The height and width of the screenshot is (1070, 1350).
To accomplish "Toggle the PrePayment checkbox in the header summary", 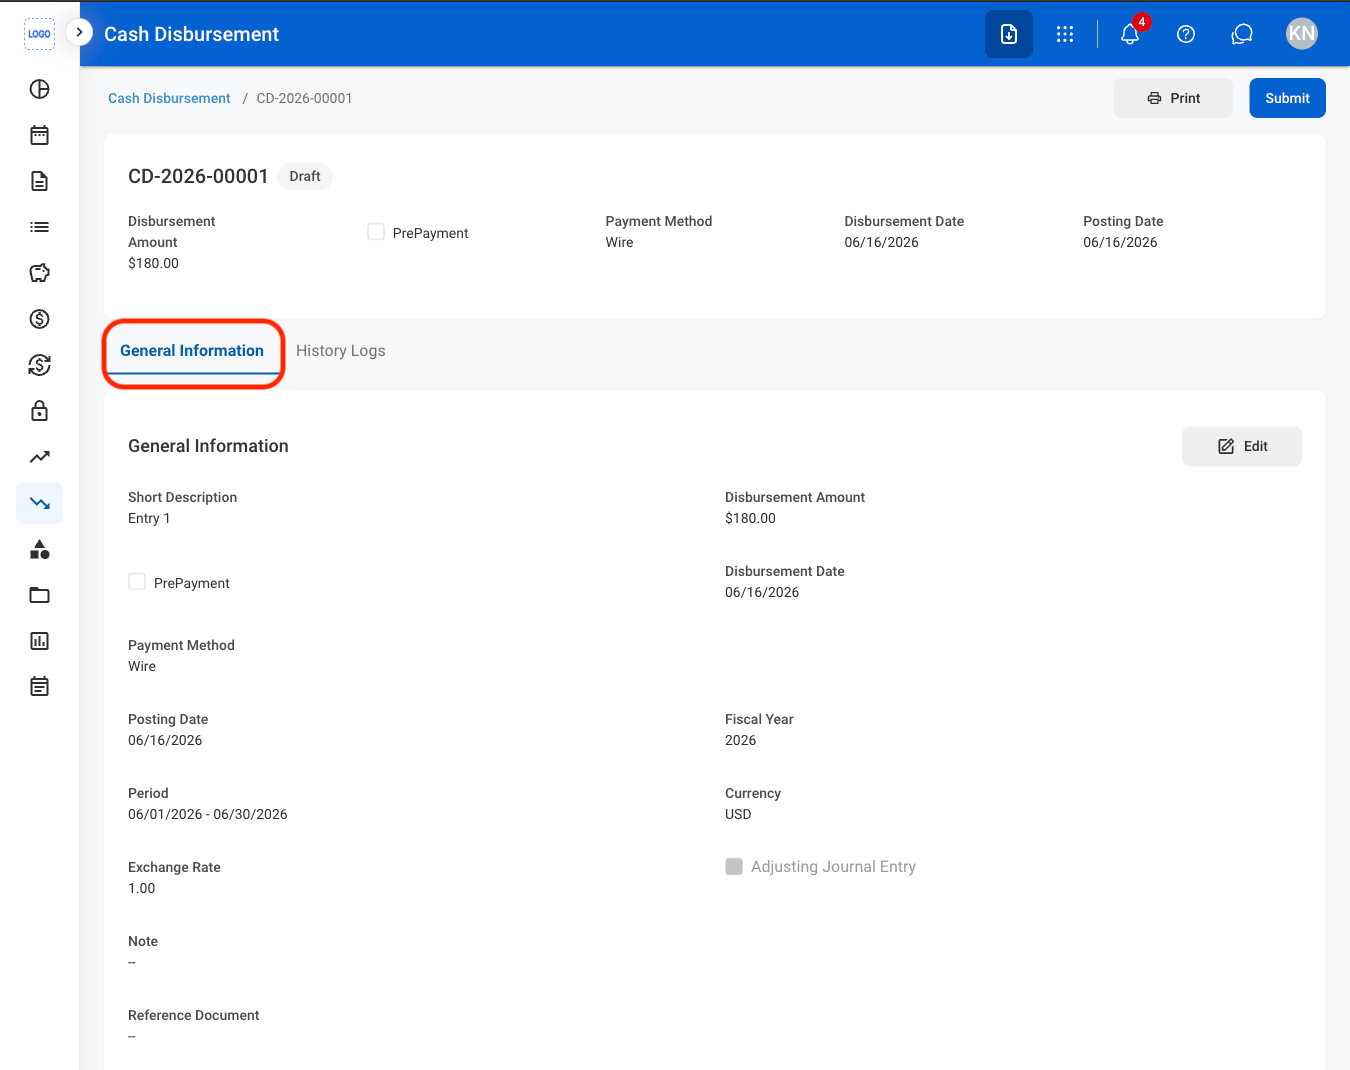I will (376, 232).
